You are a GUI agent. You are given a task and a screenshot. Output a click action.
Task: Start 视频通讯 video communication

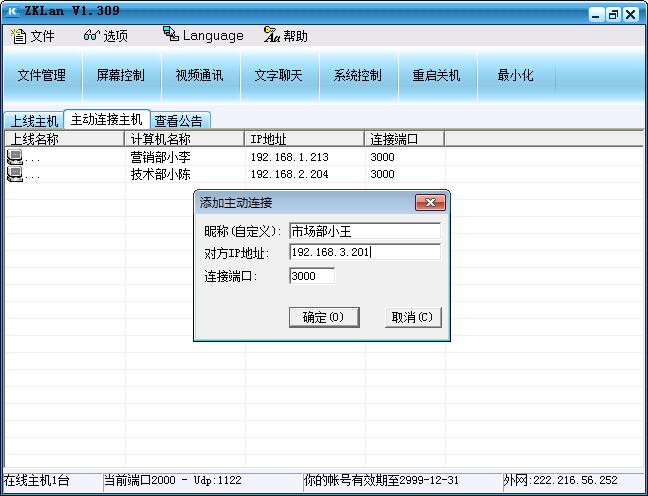click(200, 75)
